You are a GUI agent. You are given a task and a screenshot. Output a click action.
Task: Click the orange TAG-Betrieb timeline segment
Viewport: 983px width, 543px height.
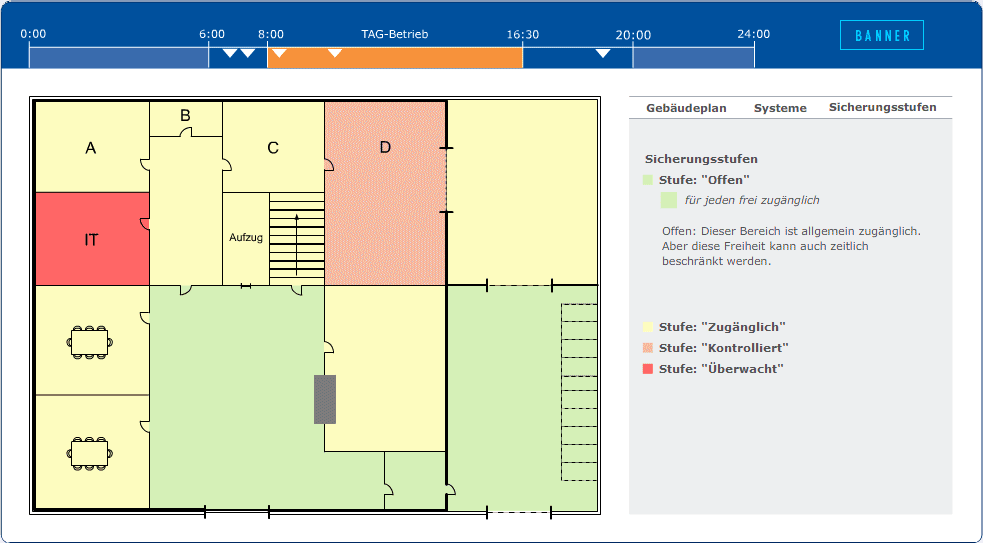(x=395, y=58)
